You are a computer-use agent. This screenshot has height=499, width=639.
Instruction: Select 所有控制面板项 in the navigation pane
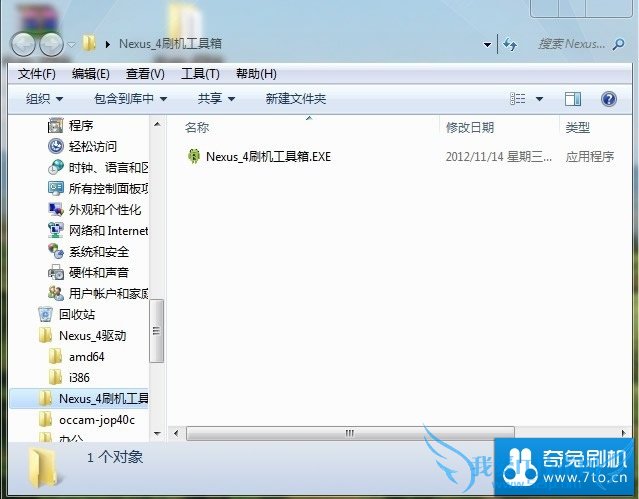point(108,189)
